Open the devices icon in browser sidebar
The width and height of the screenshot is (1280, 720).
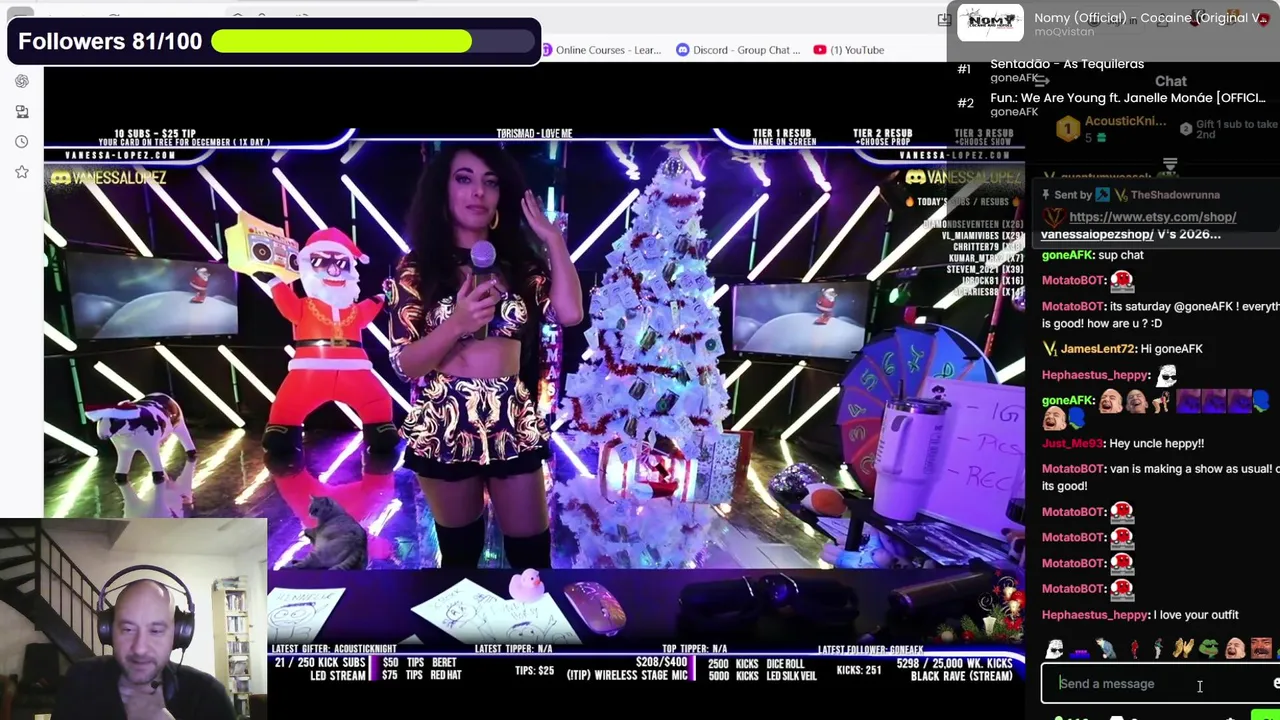(22, 112)
